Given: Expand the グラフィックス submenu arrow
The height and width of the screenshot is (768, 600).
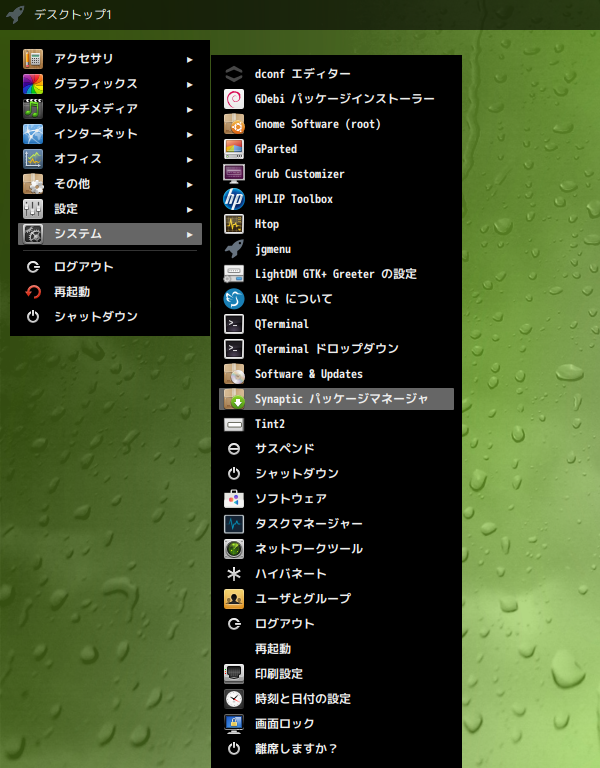Looking at the screenshot, I should (190, 85).
